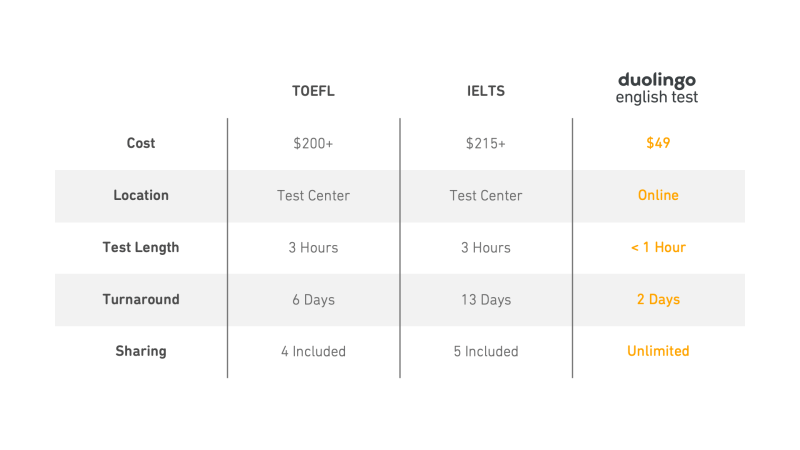Select the IELTS column header
The height and width of the screenshot is (450, 800).
486,91
